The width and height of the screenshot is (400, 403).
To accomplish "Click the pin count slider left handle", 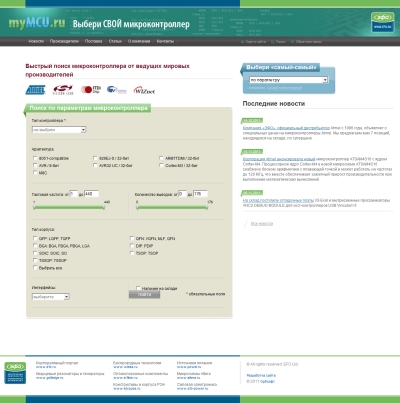I will pyautogui.click(x=137, y=207).
